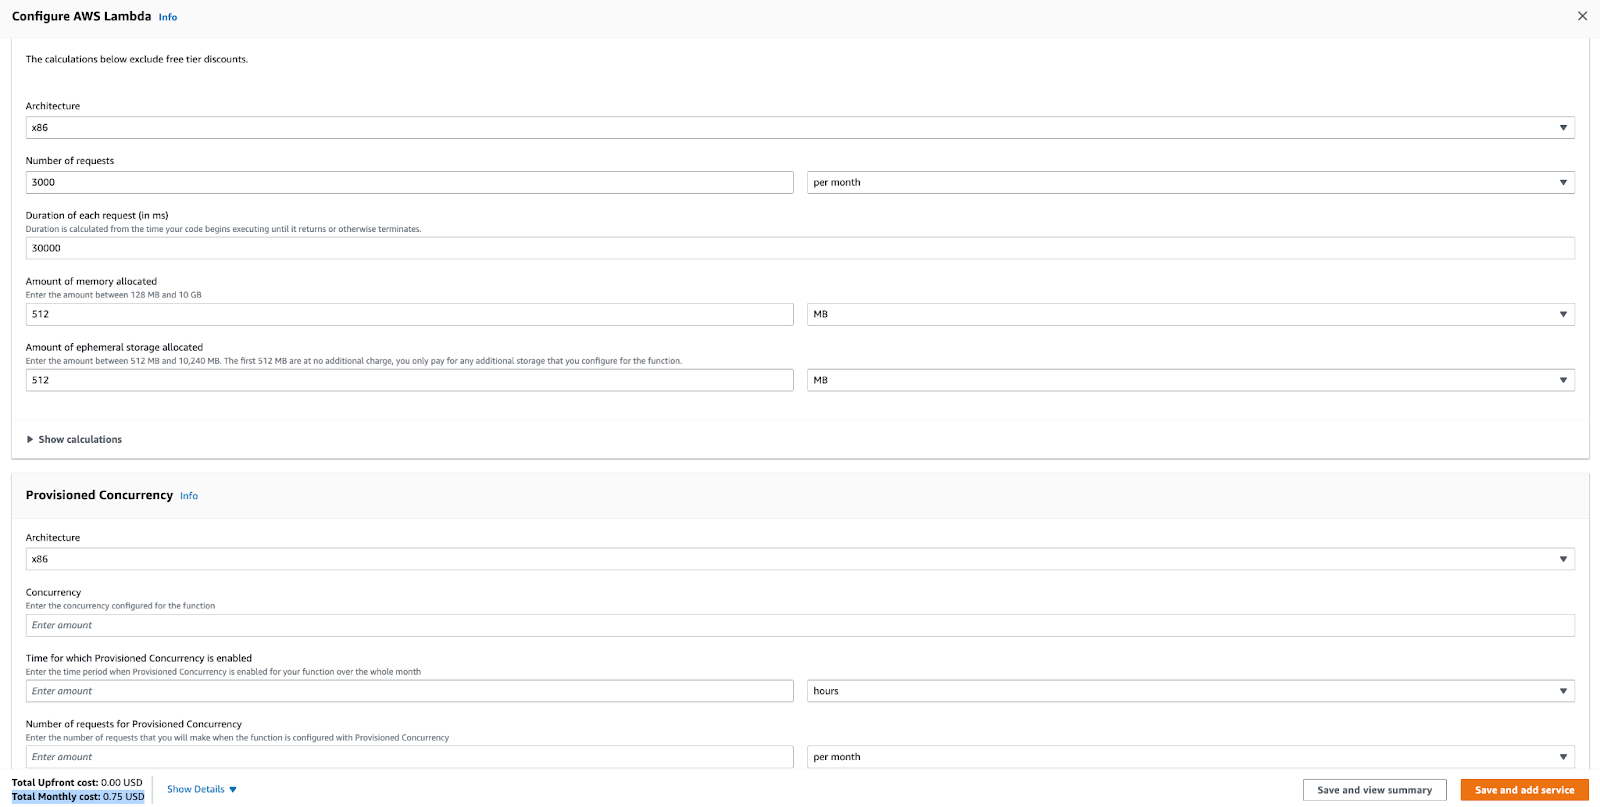The width and height of the screenshot is (1600, 807).
Task: Edit the Number of requests field
Action: (409, 183)
